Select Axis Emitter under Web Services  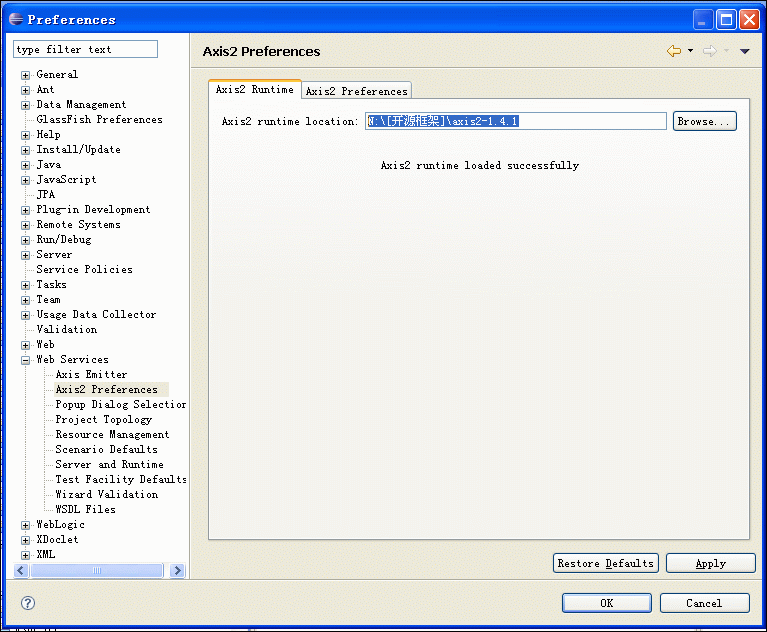[91, 374]
